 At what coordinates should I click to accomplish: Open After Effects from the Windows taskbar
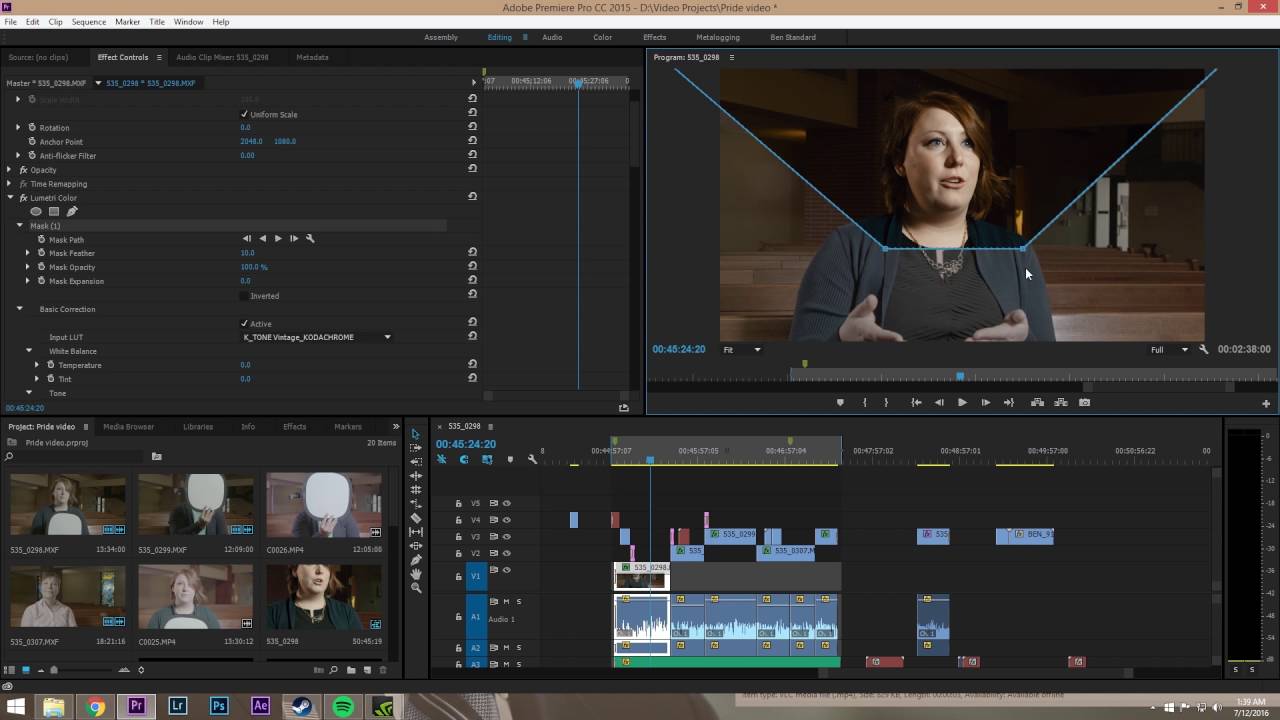(260, 707)
